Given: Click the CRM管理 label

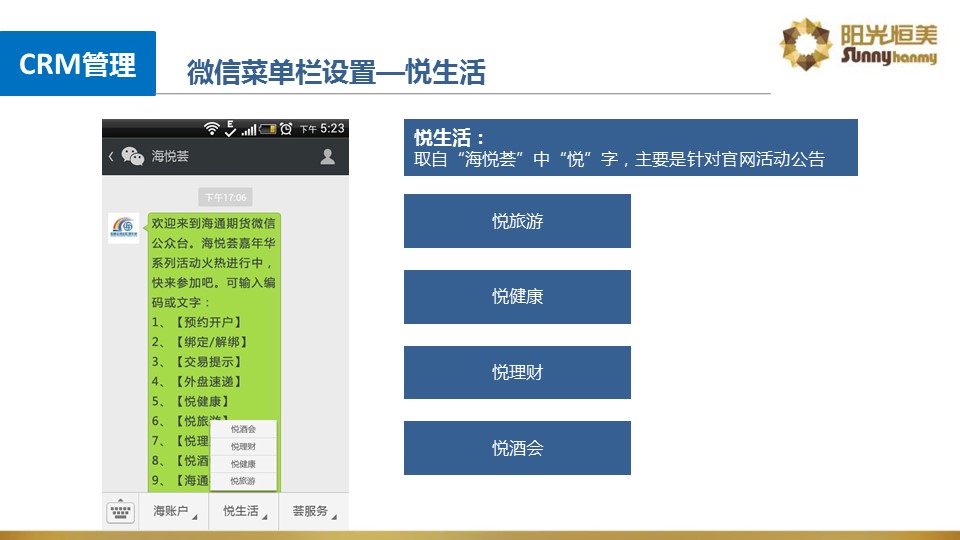Looking at the screenshot, I should 78,64.
